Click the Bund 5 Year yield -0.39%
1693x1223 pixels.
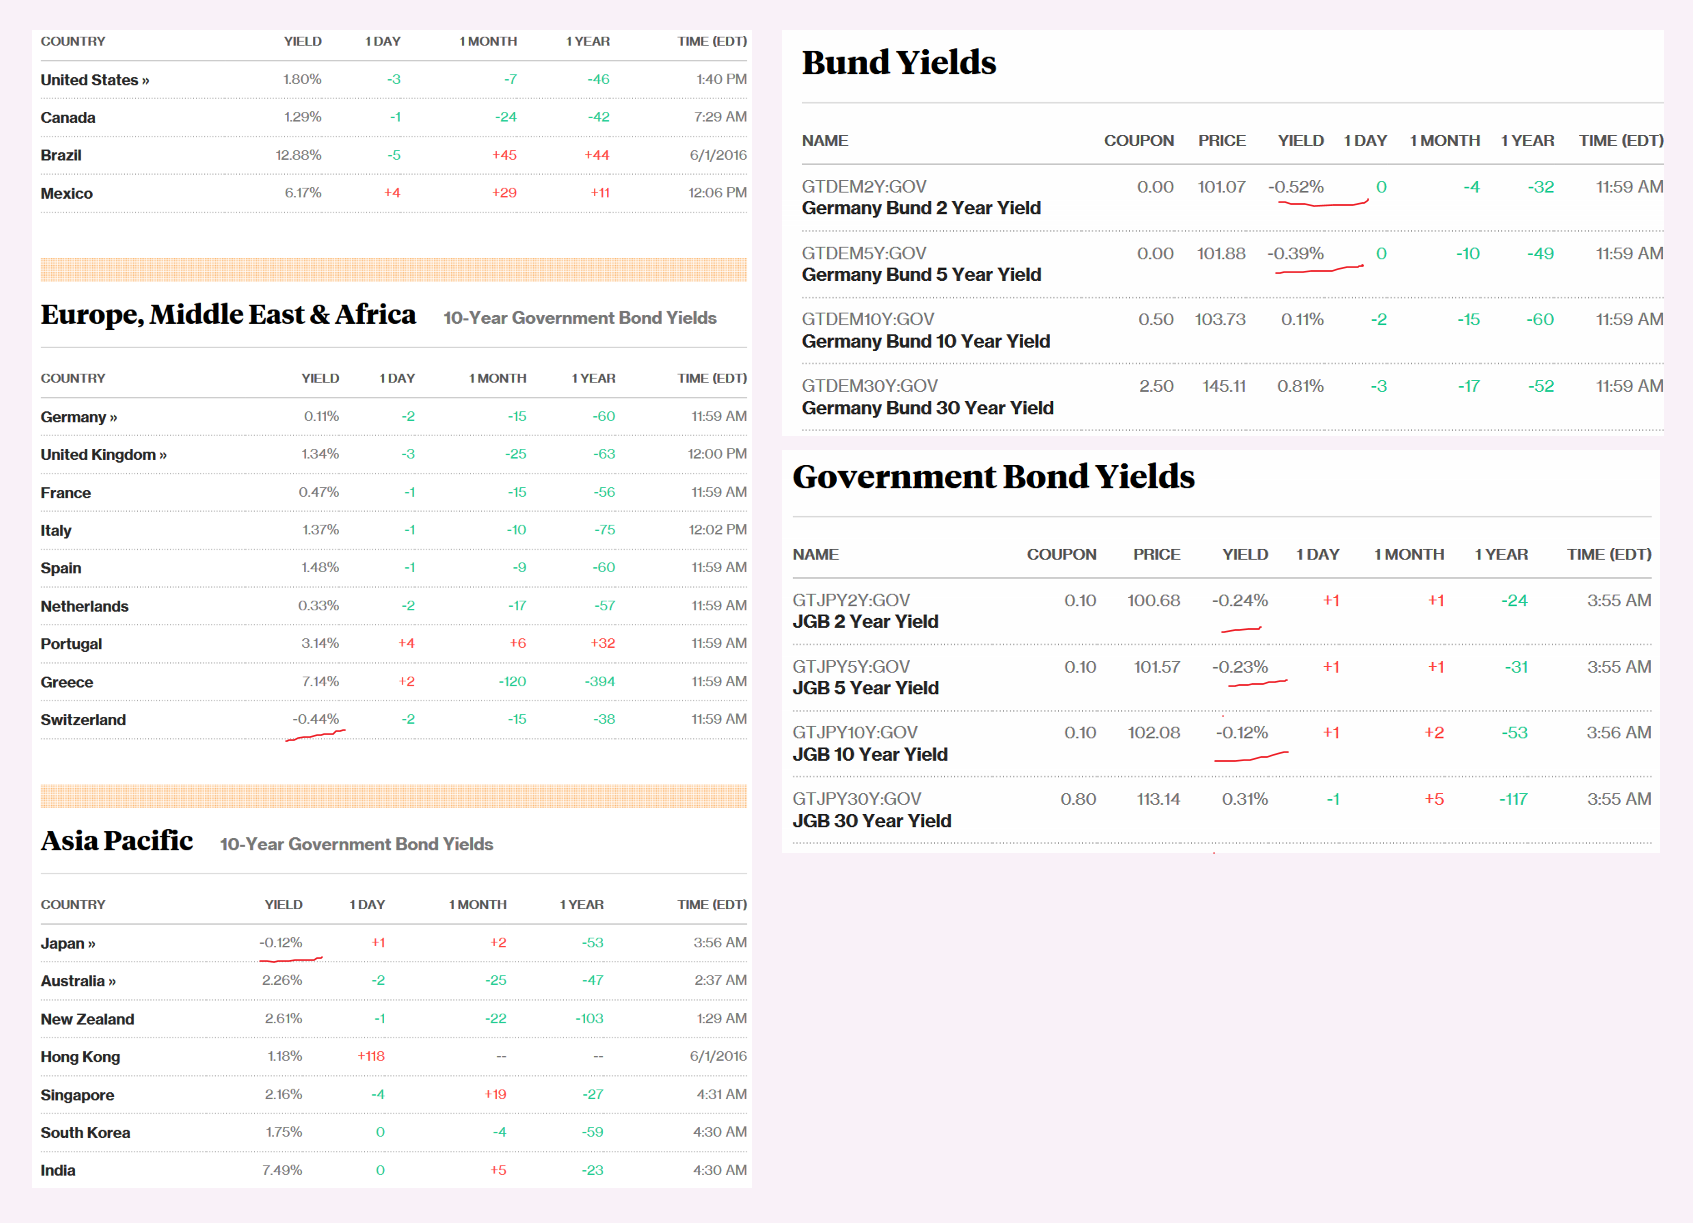click(1296, 253)
